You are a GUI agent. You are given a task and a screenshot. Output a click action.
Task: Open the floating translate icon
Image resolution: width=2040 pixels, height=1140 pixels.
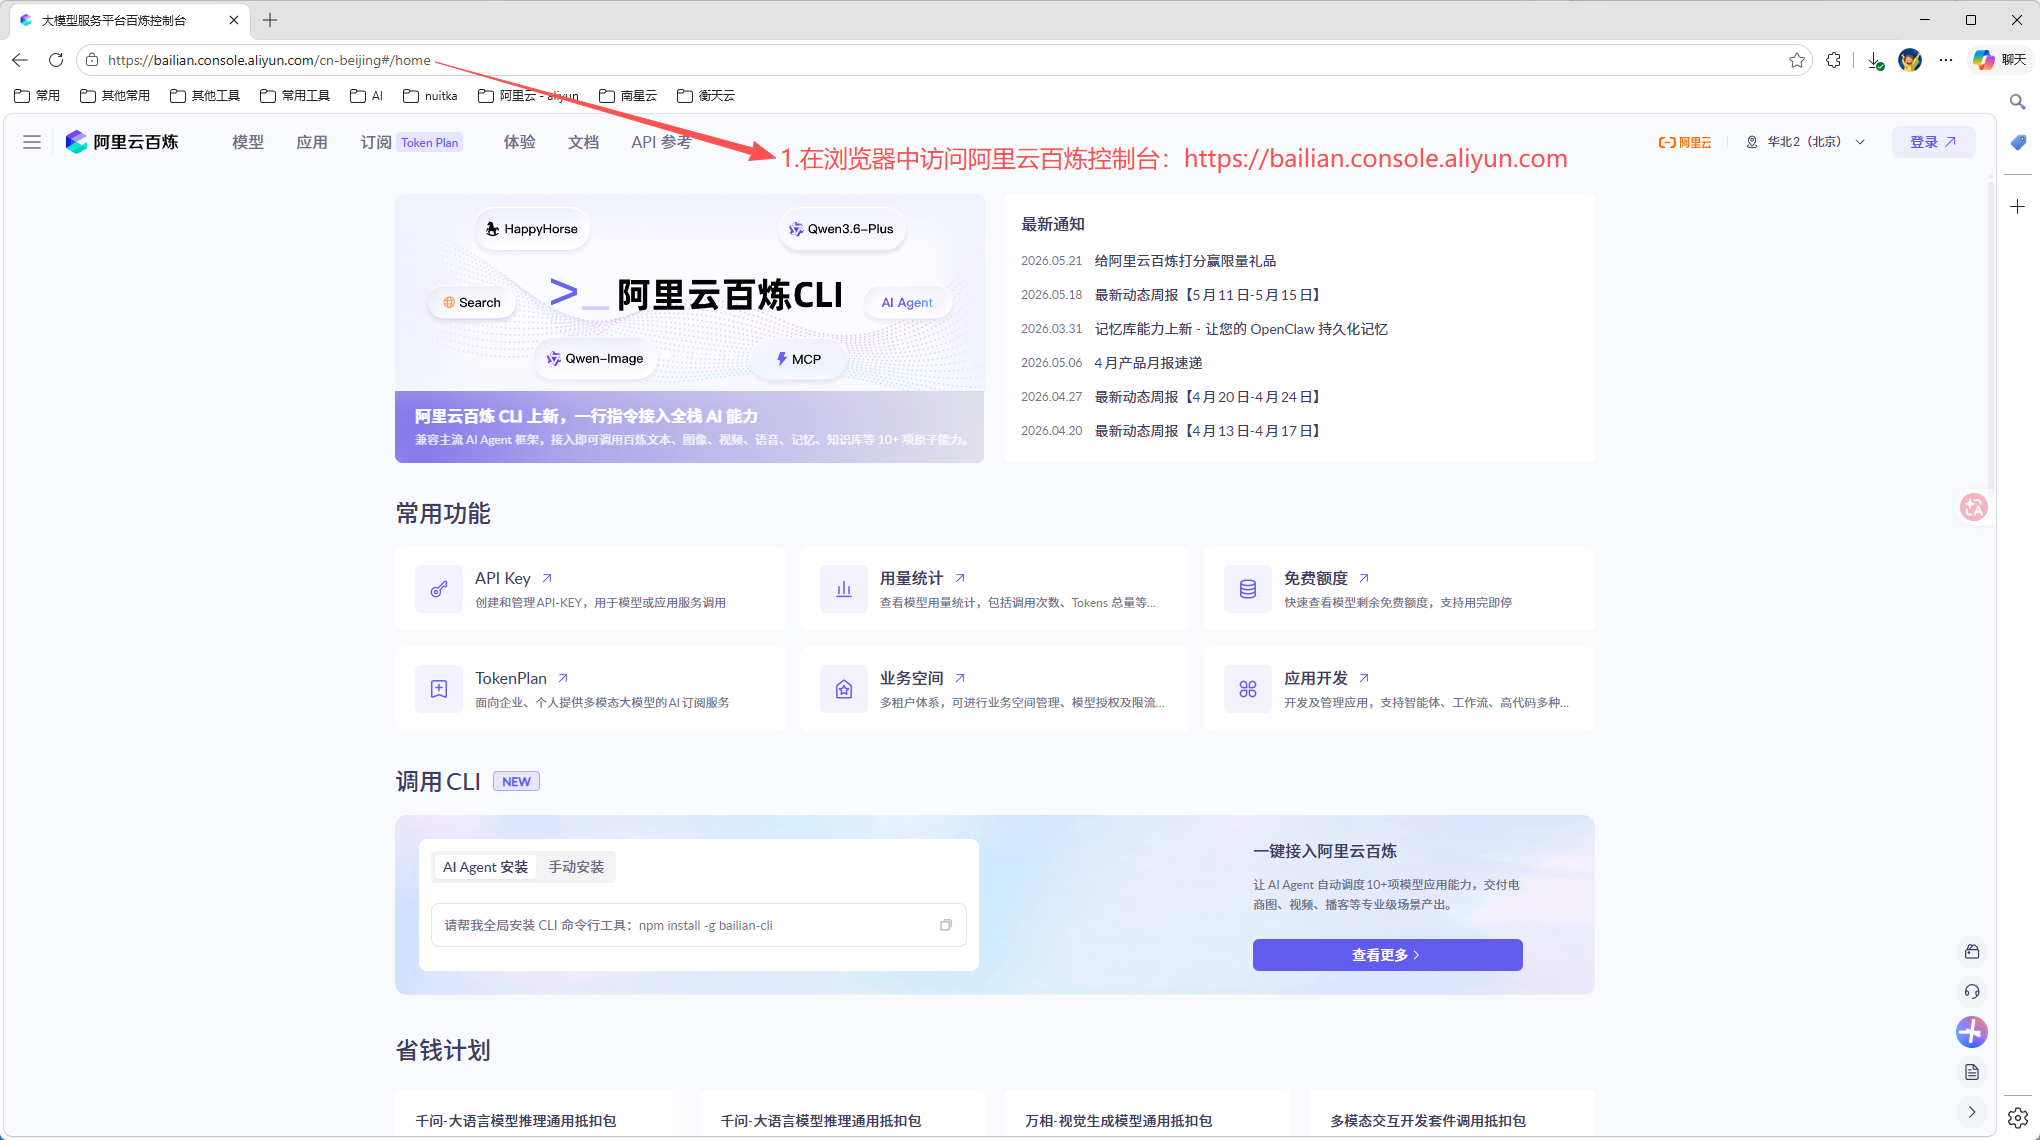click(1974, 507)
